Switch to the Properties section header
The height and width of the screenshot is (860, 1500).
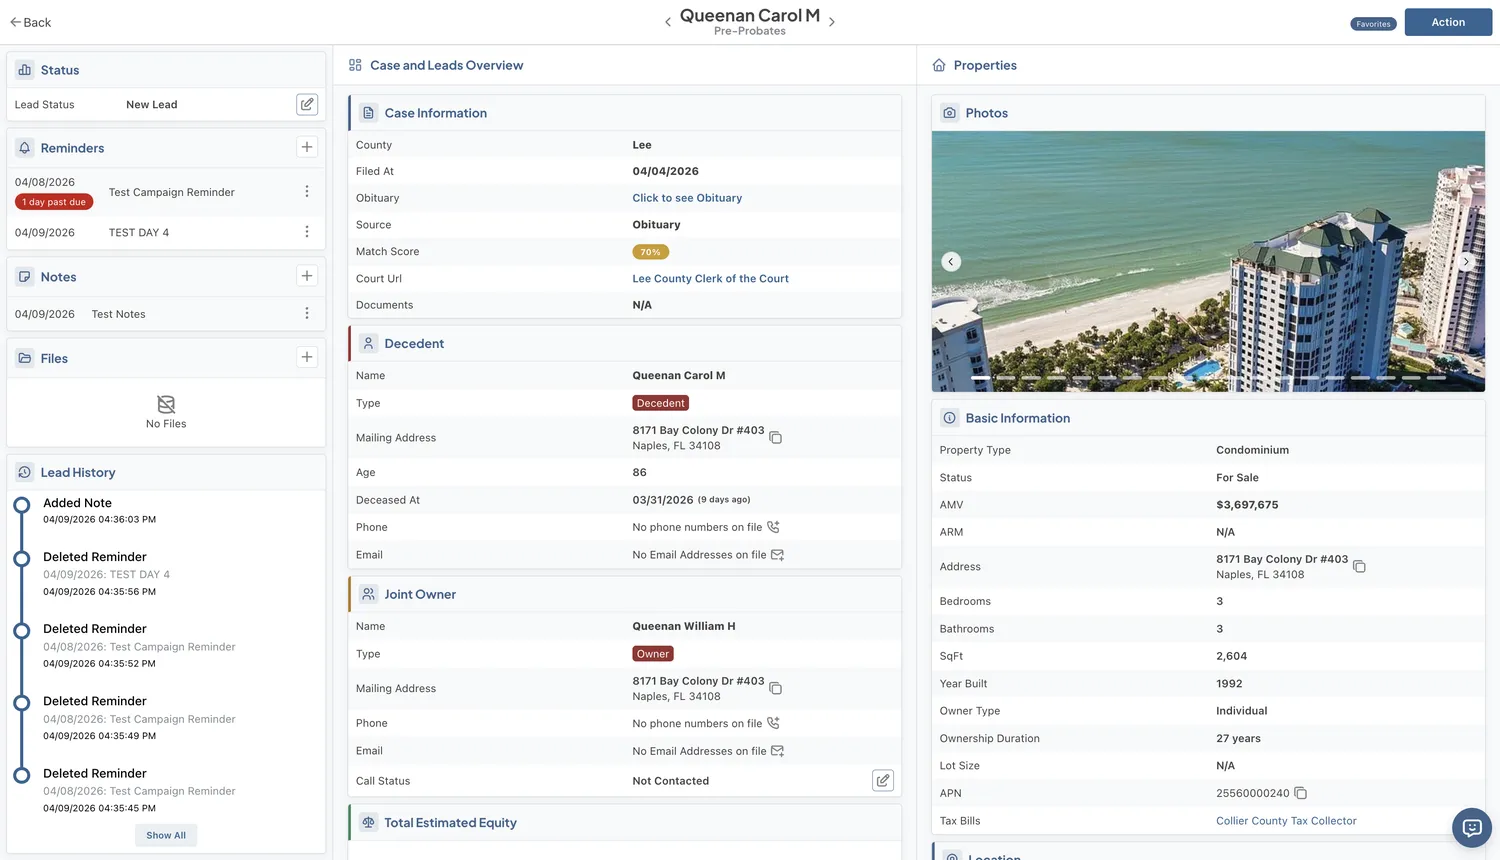(x=984, y=64)
